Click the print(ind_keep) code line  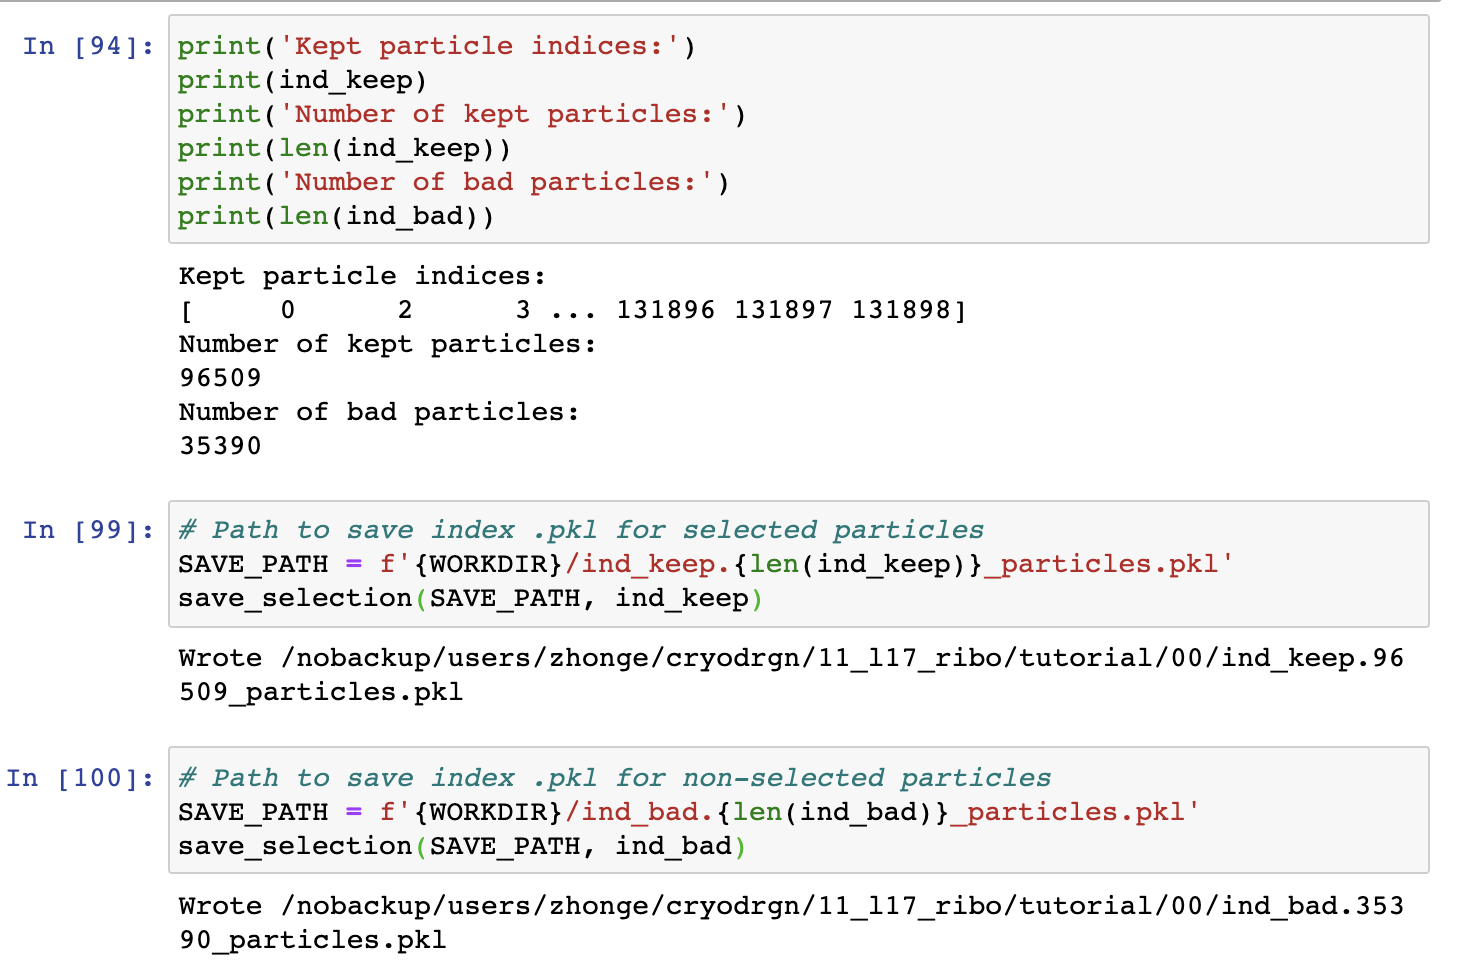pos(302,80)
